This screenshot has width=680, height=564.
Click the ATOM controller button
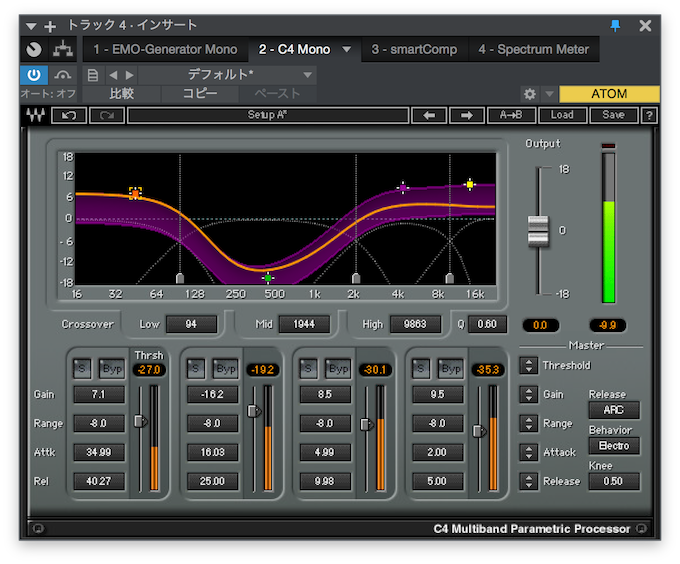pos(609,94)
